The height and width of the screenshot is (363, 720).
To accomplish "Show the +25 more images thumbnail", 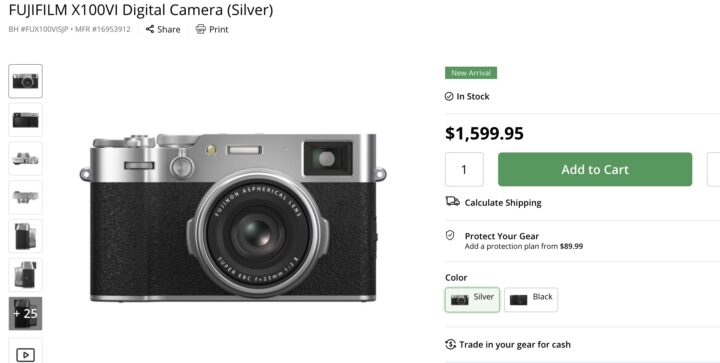I will [x=25, y=313].
